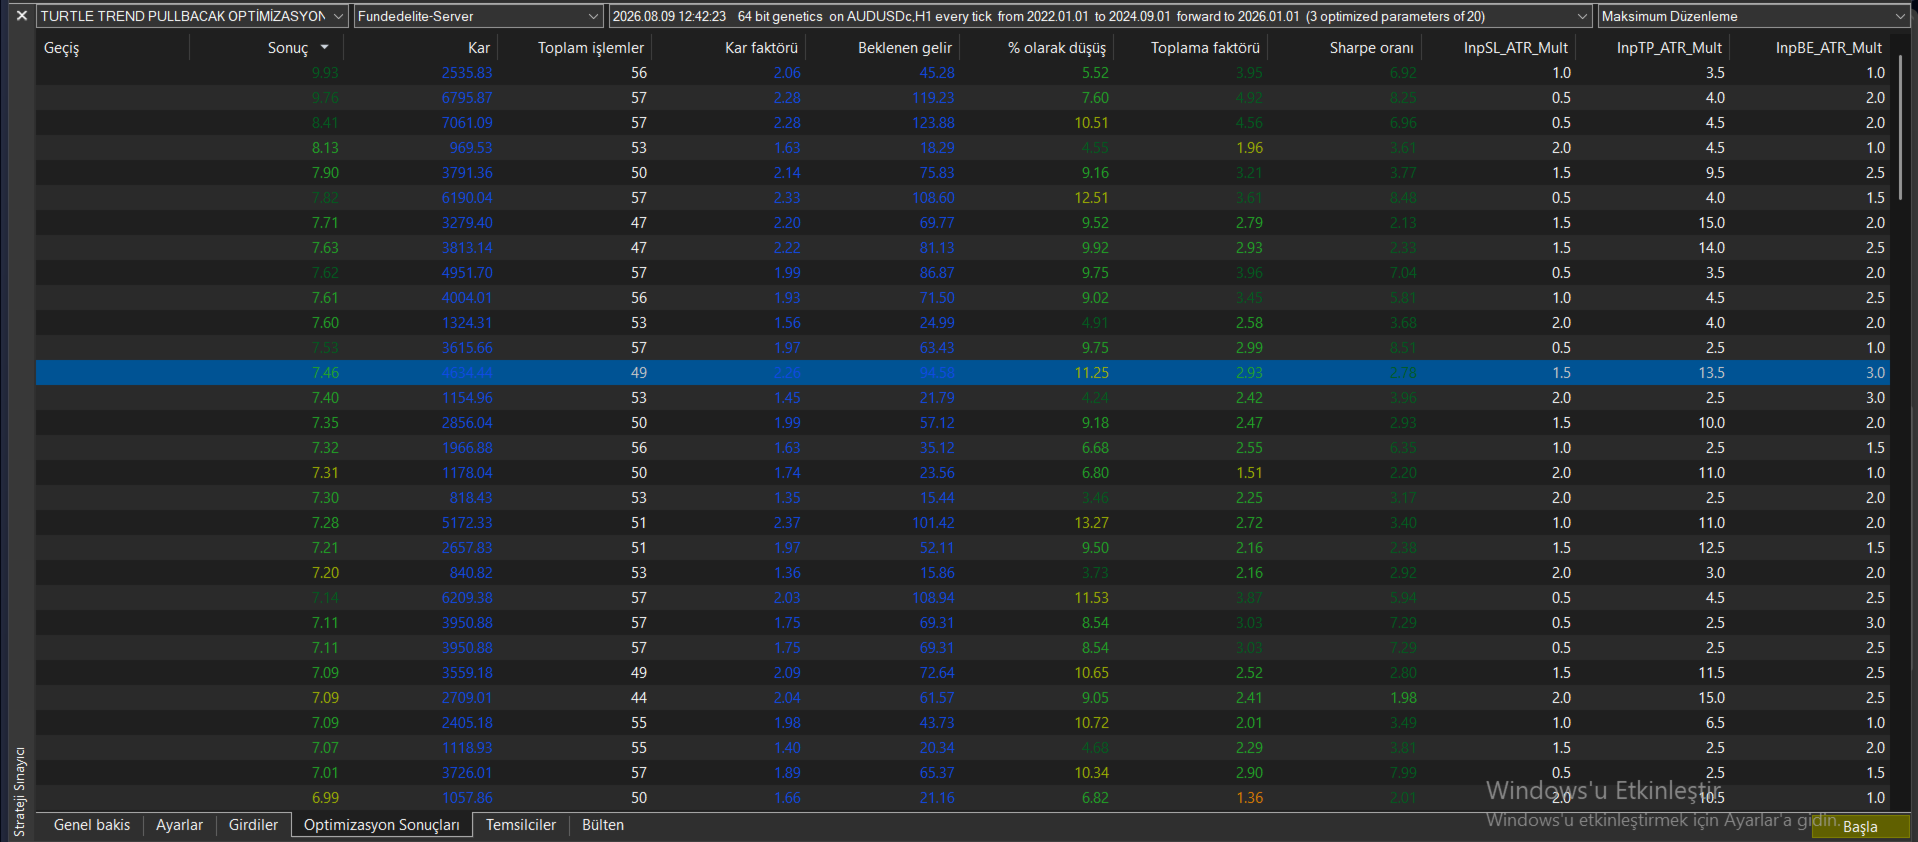This screenshot has height=842, width=1918.
Task: Select the profit value 1057.86
Action: click(x=466, y=798)
